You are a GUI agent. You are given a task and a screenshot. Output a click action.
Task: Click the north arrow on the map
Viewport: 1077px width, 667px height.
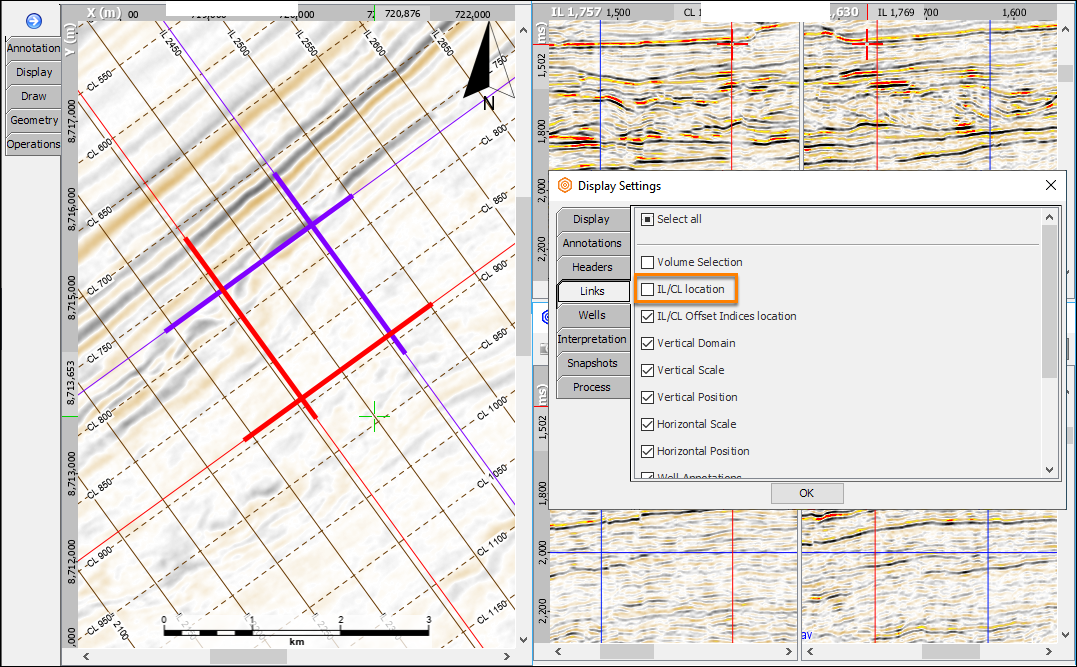[488, 67]
